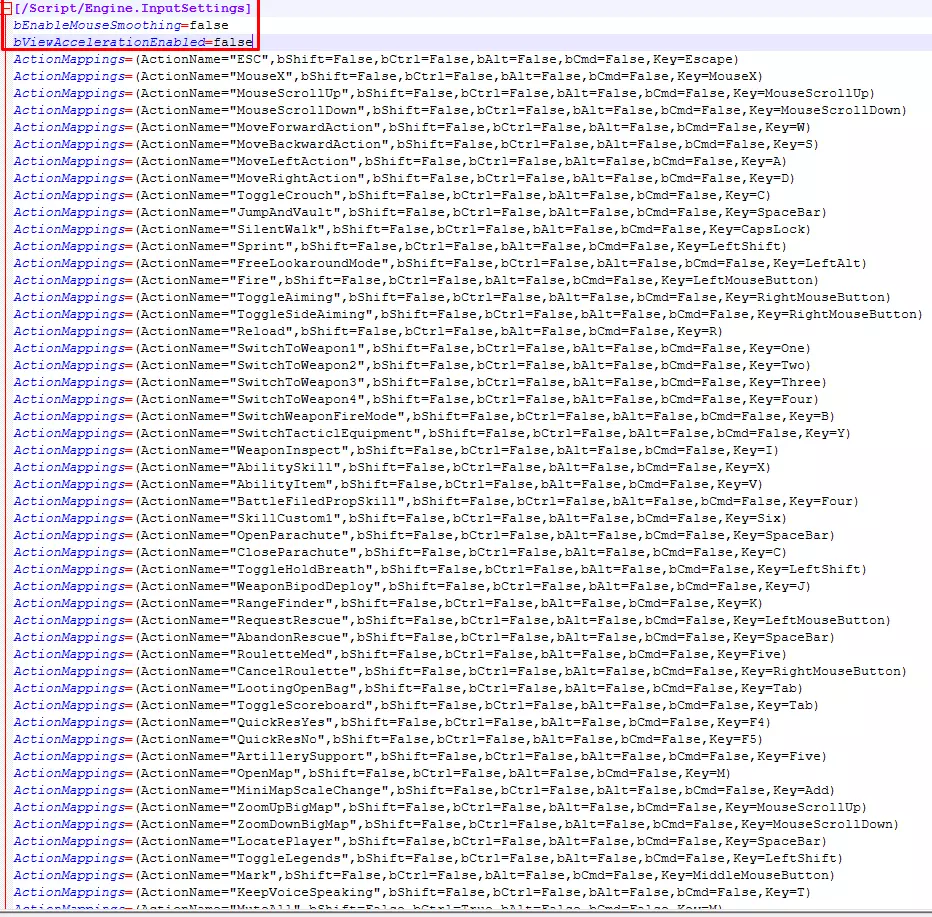
Task: Click the "AbilitySkill" mapping line
Action: (392, 467)
